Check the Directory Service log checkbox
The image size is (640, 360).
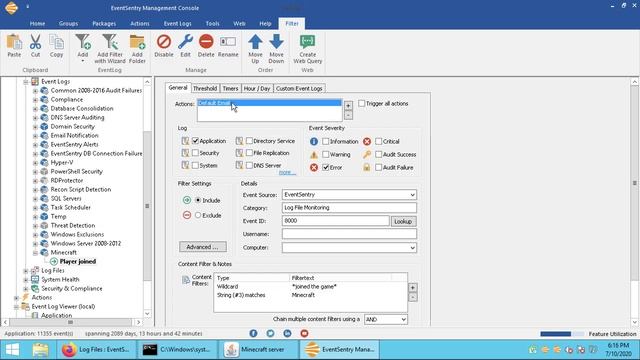pos(249,141)
